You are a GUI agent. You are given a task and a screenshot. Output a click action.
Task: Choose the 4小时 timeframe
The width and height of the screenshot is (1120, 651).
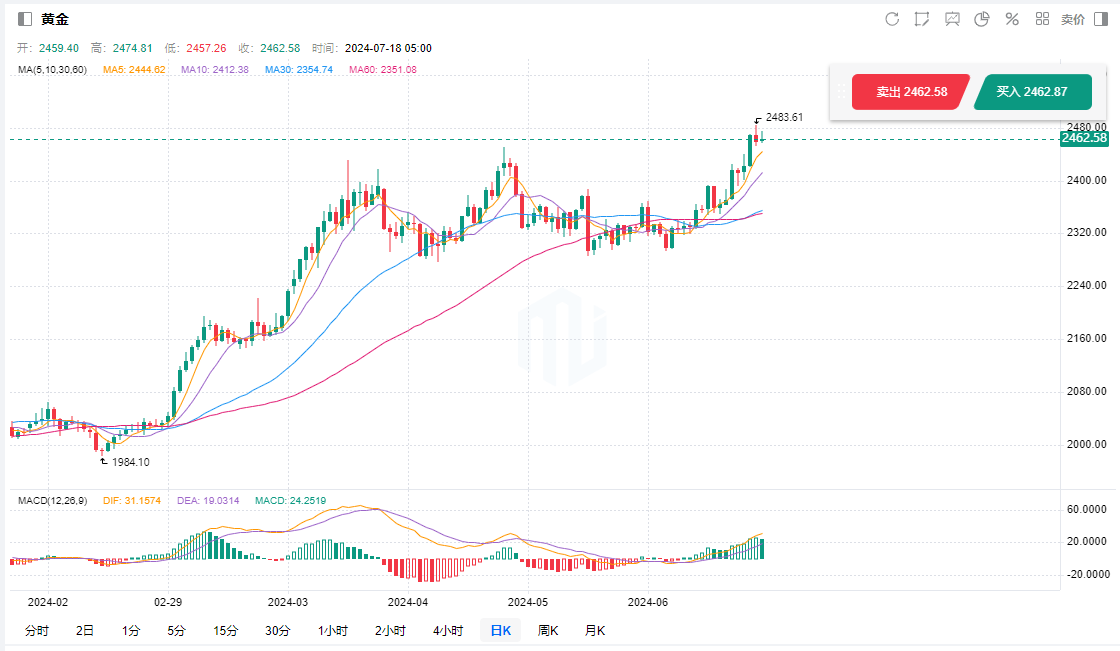pos(447,630)
